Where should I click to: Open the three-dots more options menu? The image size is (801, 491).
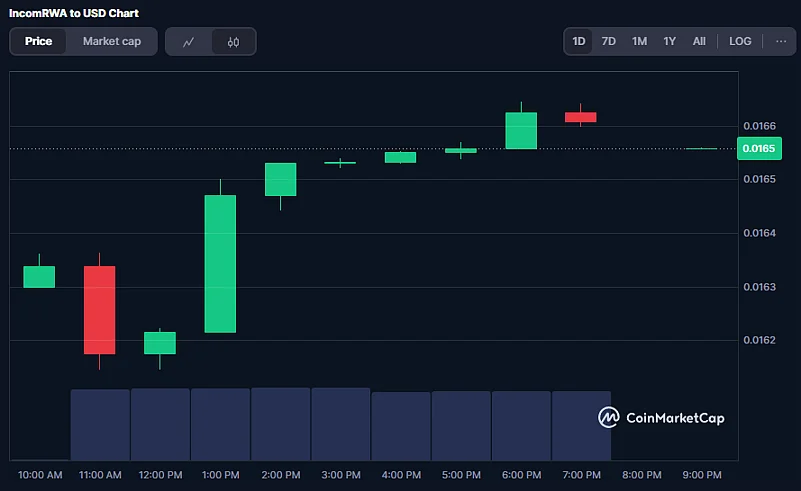[x=781, y=41]
